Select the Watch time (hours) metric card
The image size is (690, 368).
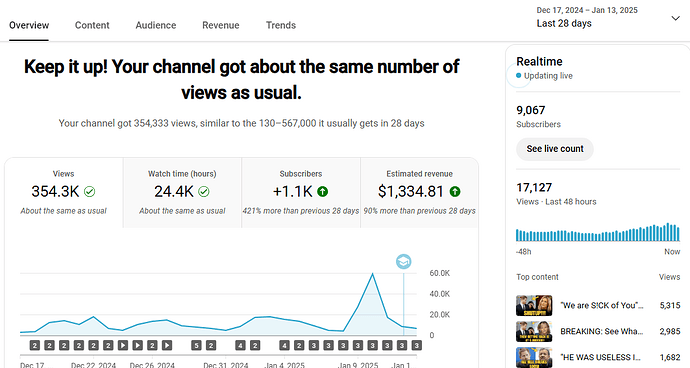tap(182, 192)
